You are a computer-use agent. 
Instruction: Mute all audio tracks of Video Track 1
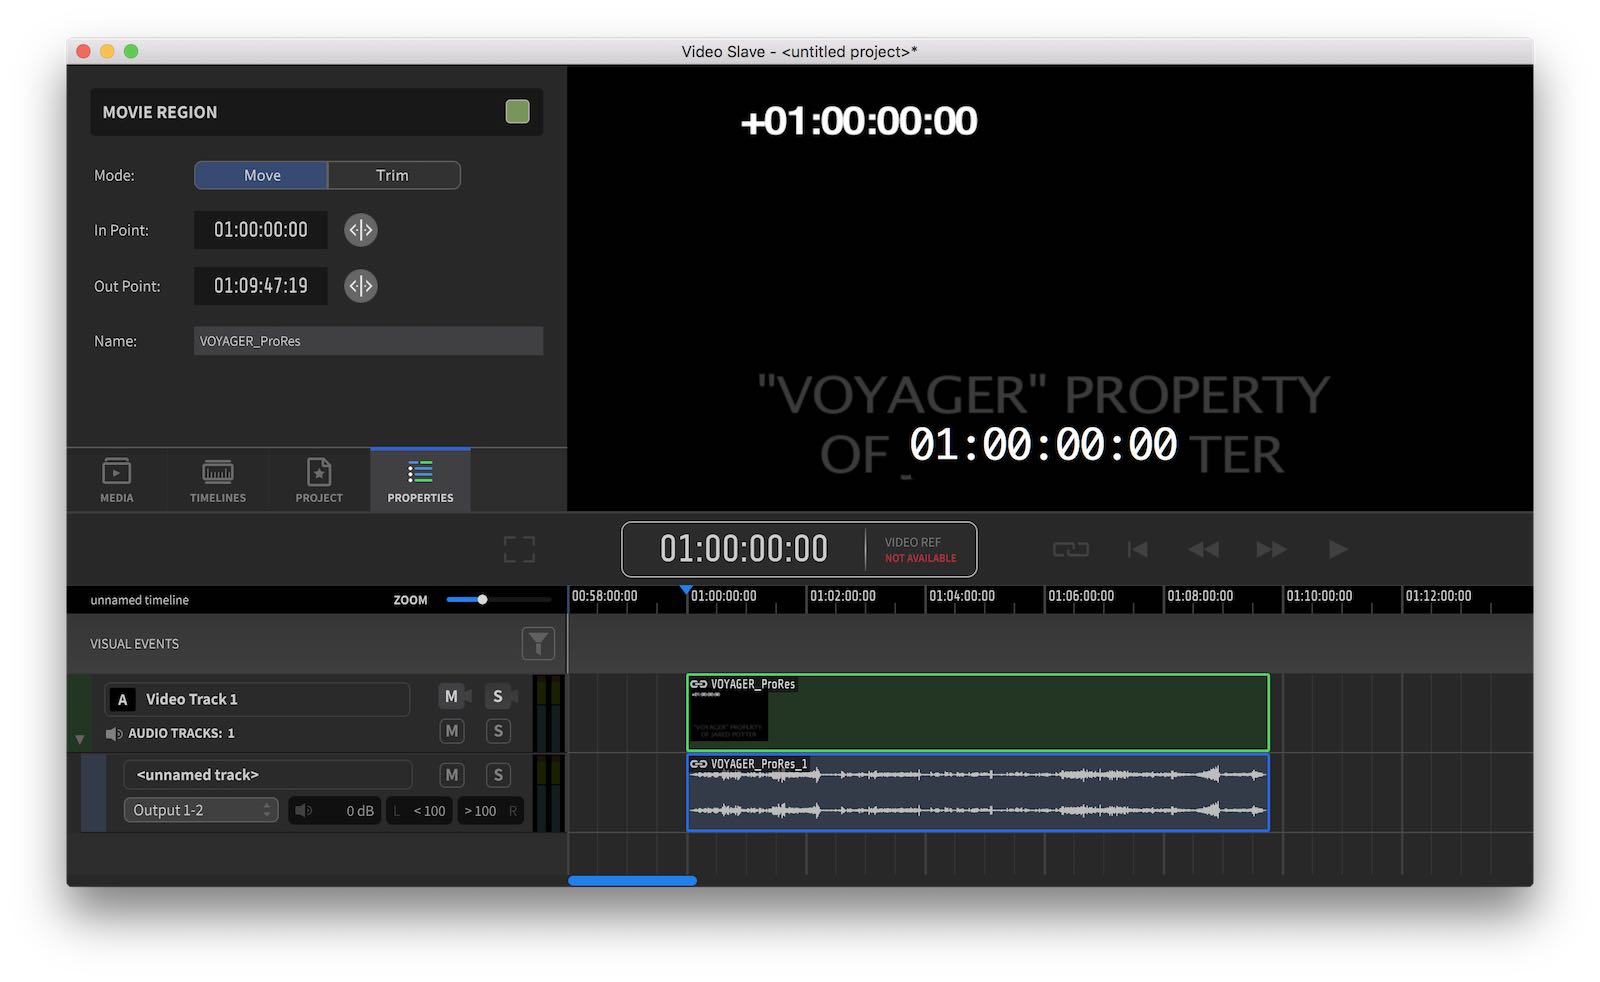click(452, 731)
